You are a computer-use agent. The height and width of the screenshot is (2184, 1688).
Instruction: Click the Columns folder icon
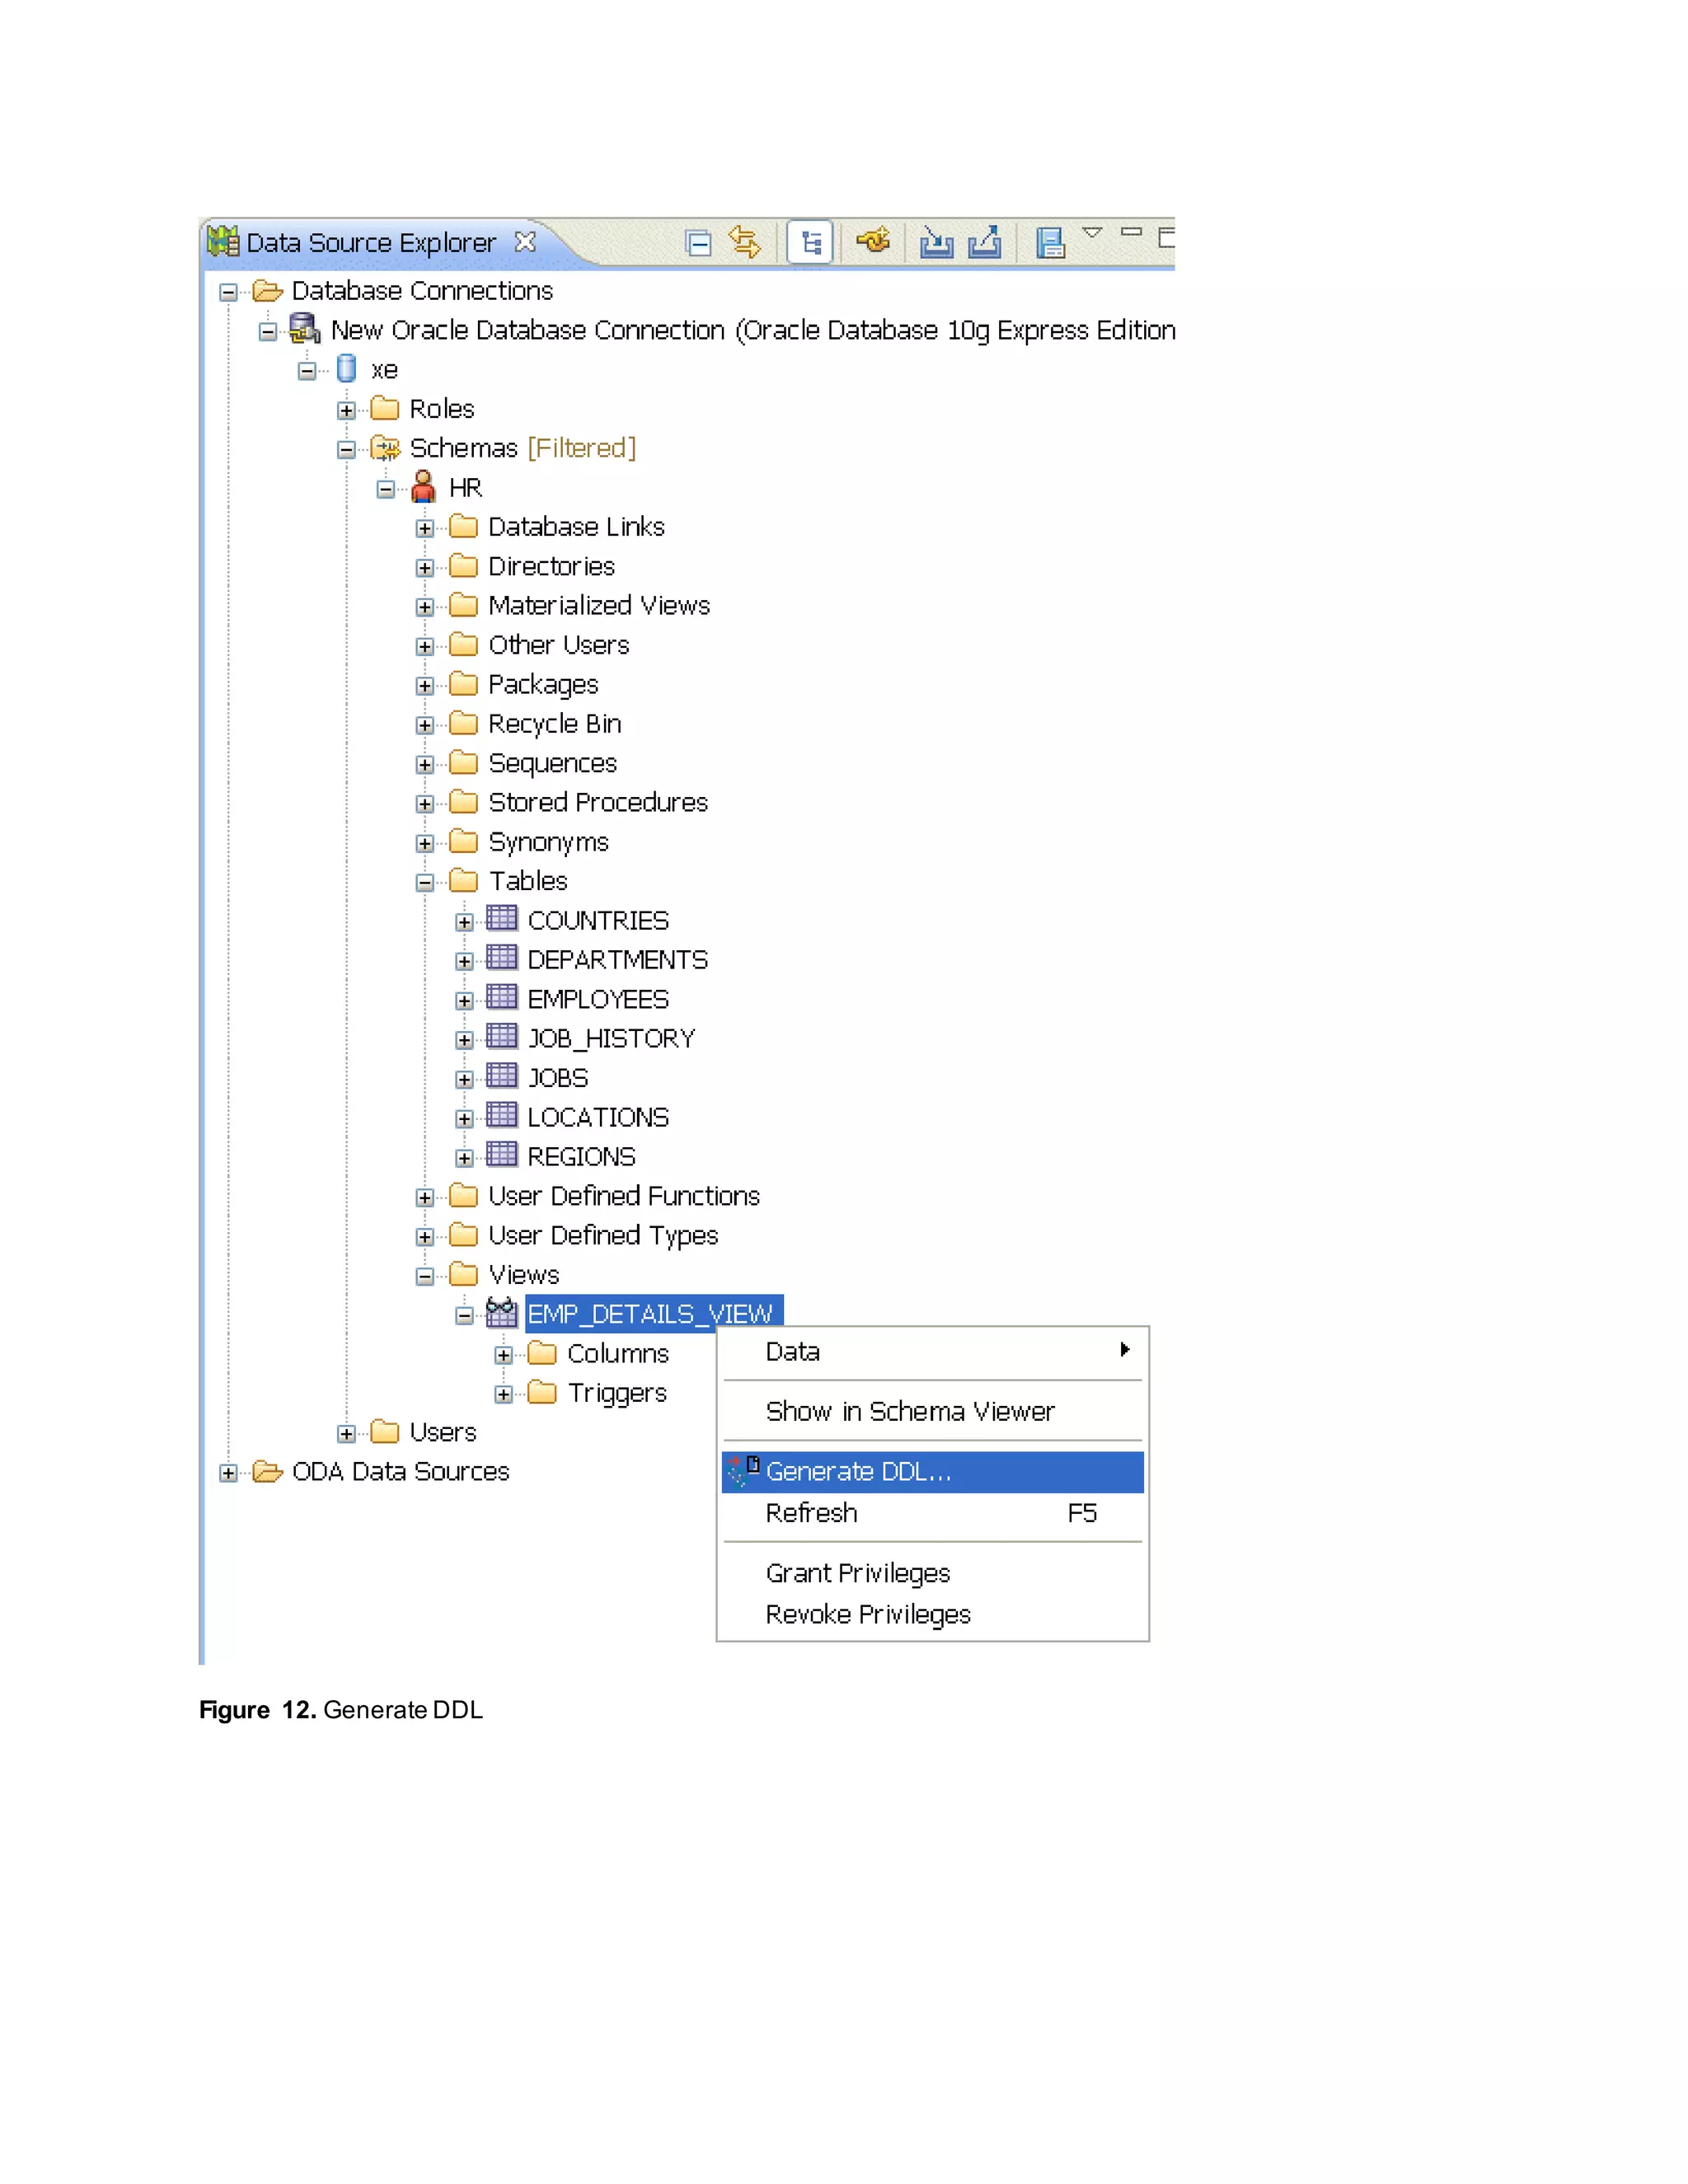[x=542, y=1354]
